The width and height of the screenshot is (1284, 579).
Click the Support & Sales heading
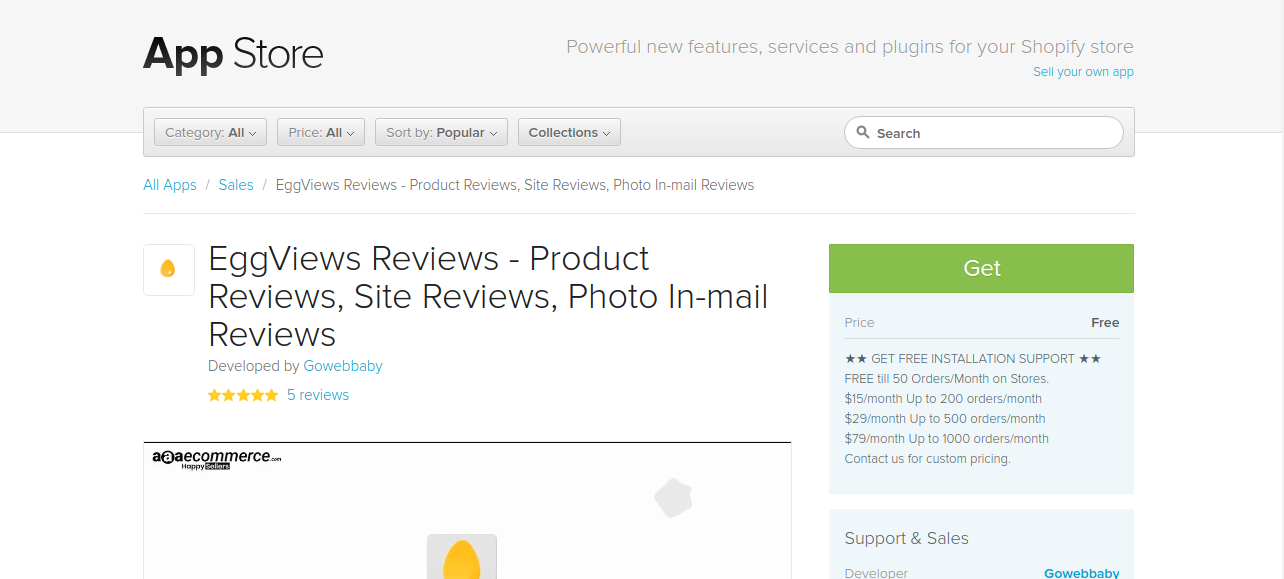[907, 538]
